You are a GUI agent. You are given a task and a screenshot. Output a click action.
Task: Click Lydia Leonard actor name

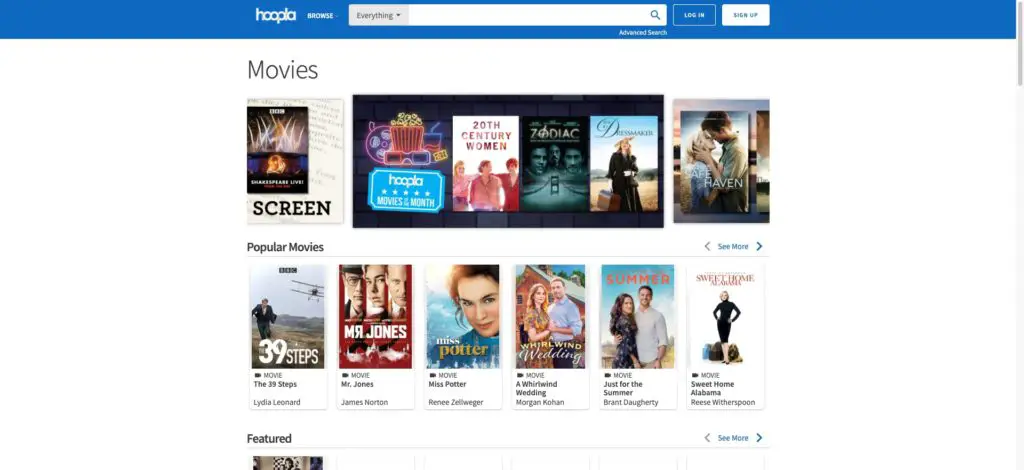[x=277, y=403]
